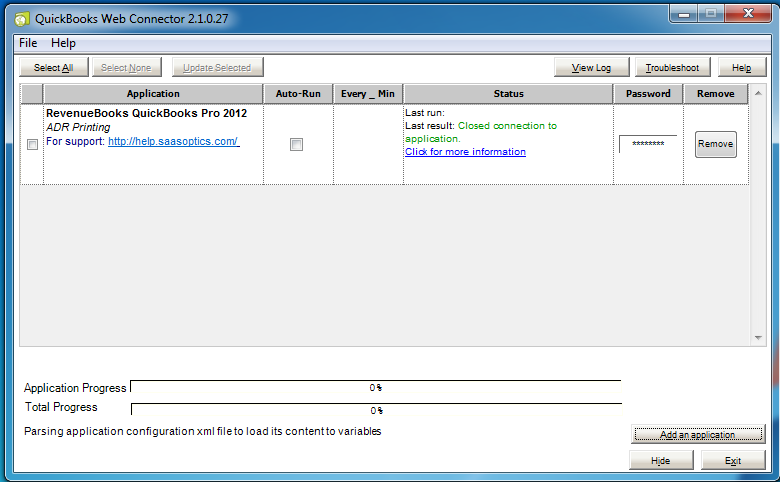This screenshot has width=780, height=482.
Task: Click the Total Progress bar
Action: 376,410
